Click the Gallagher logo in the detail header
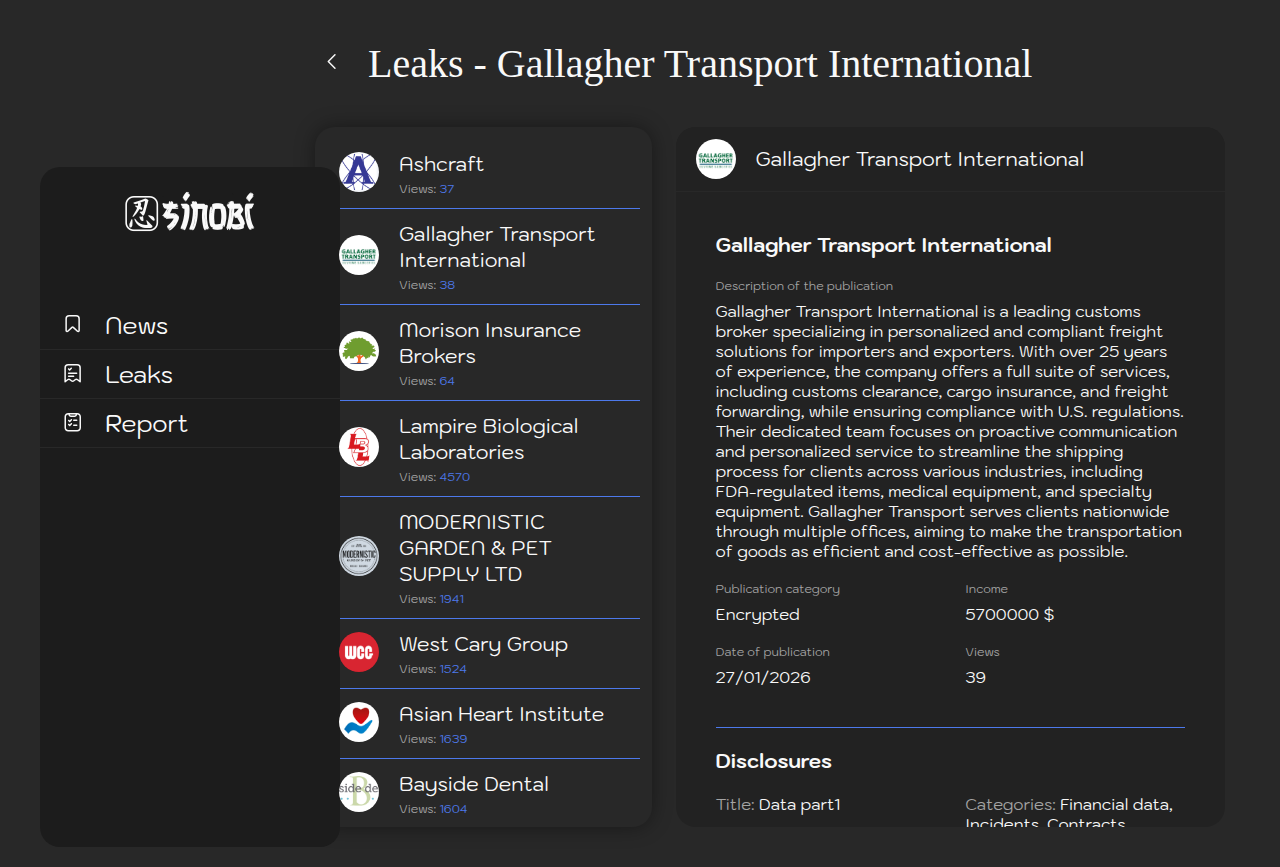Image resolution: width=1280 pixels, height=867 pixels. point(716,159)
